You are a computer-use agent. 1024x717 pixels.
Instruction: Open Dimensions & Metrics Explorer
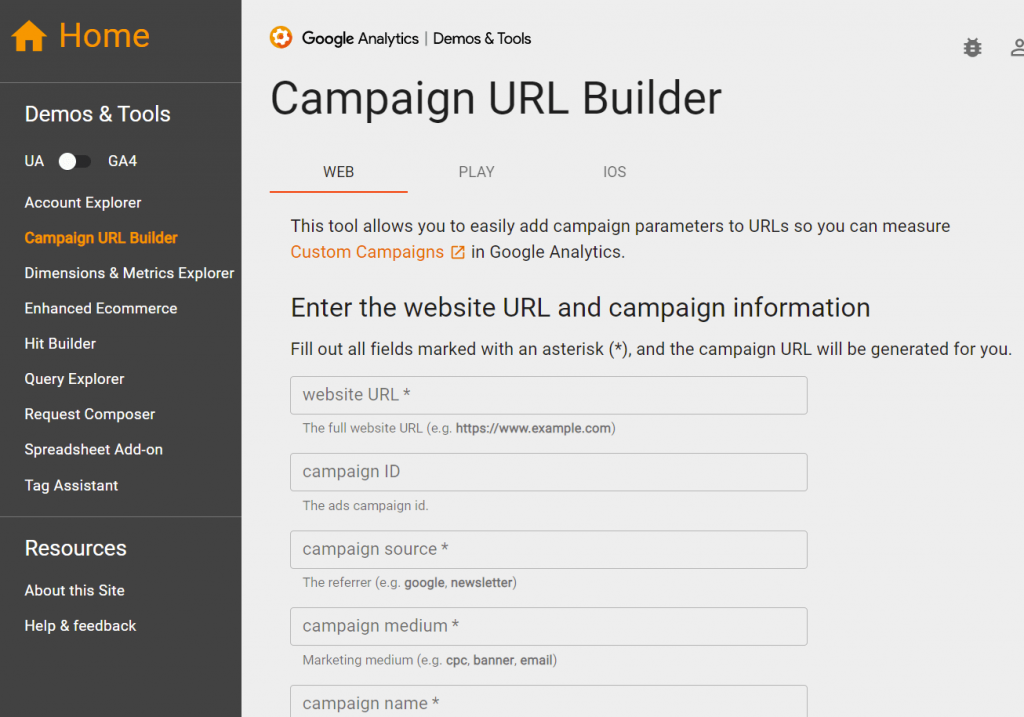(x=129, y=272)
